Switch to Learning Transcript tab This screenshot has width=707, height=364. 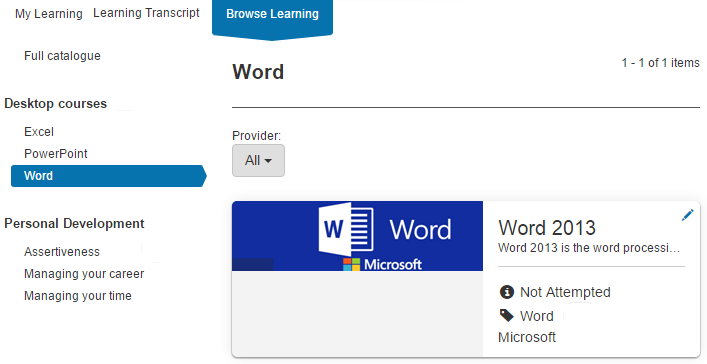[146, 13]
